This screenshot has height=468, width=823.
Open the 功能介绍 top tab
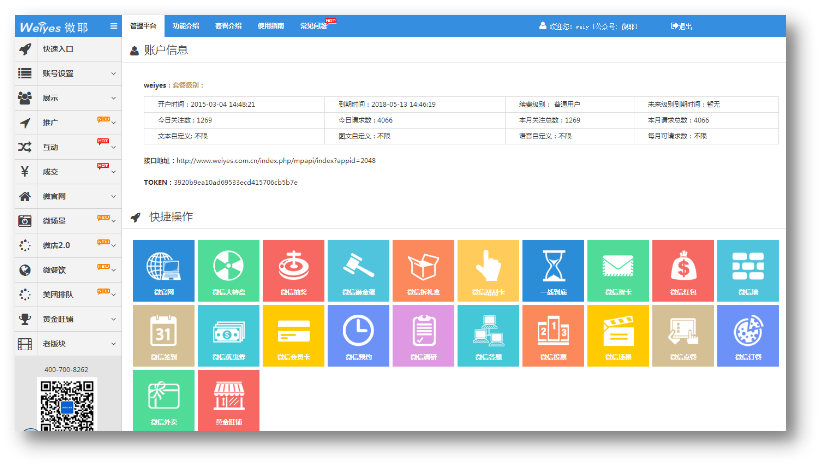coord(186,26)
